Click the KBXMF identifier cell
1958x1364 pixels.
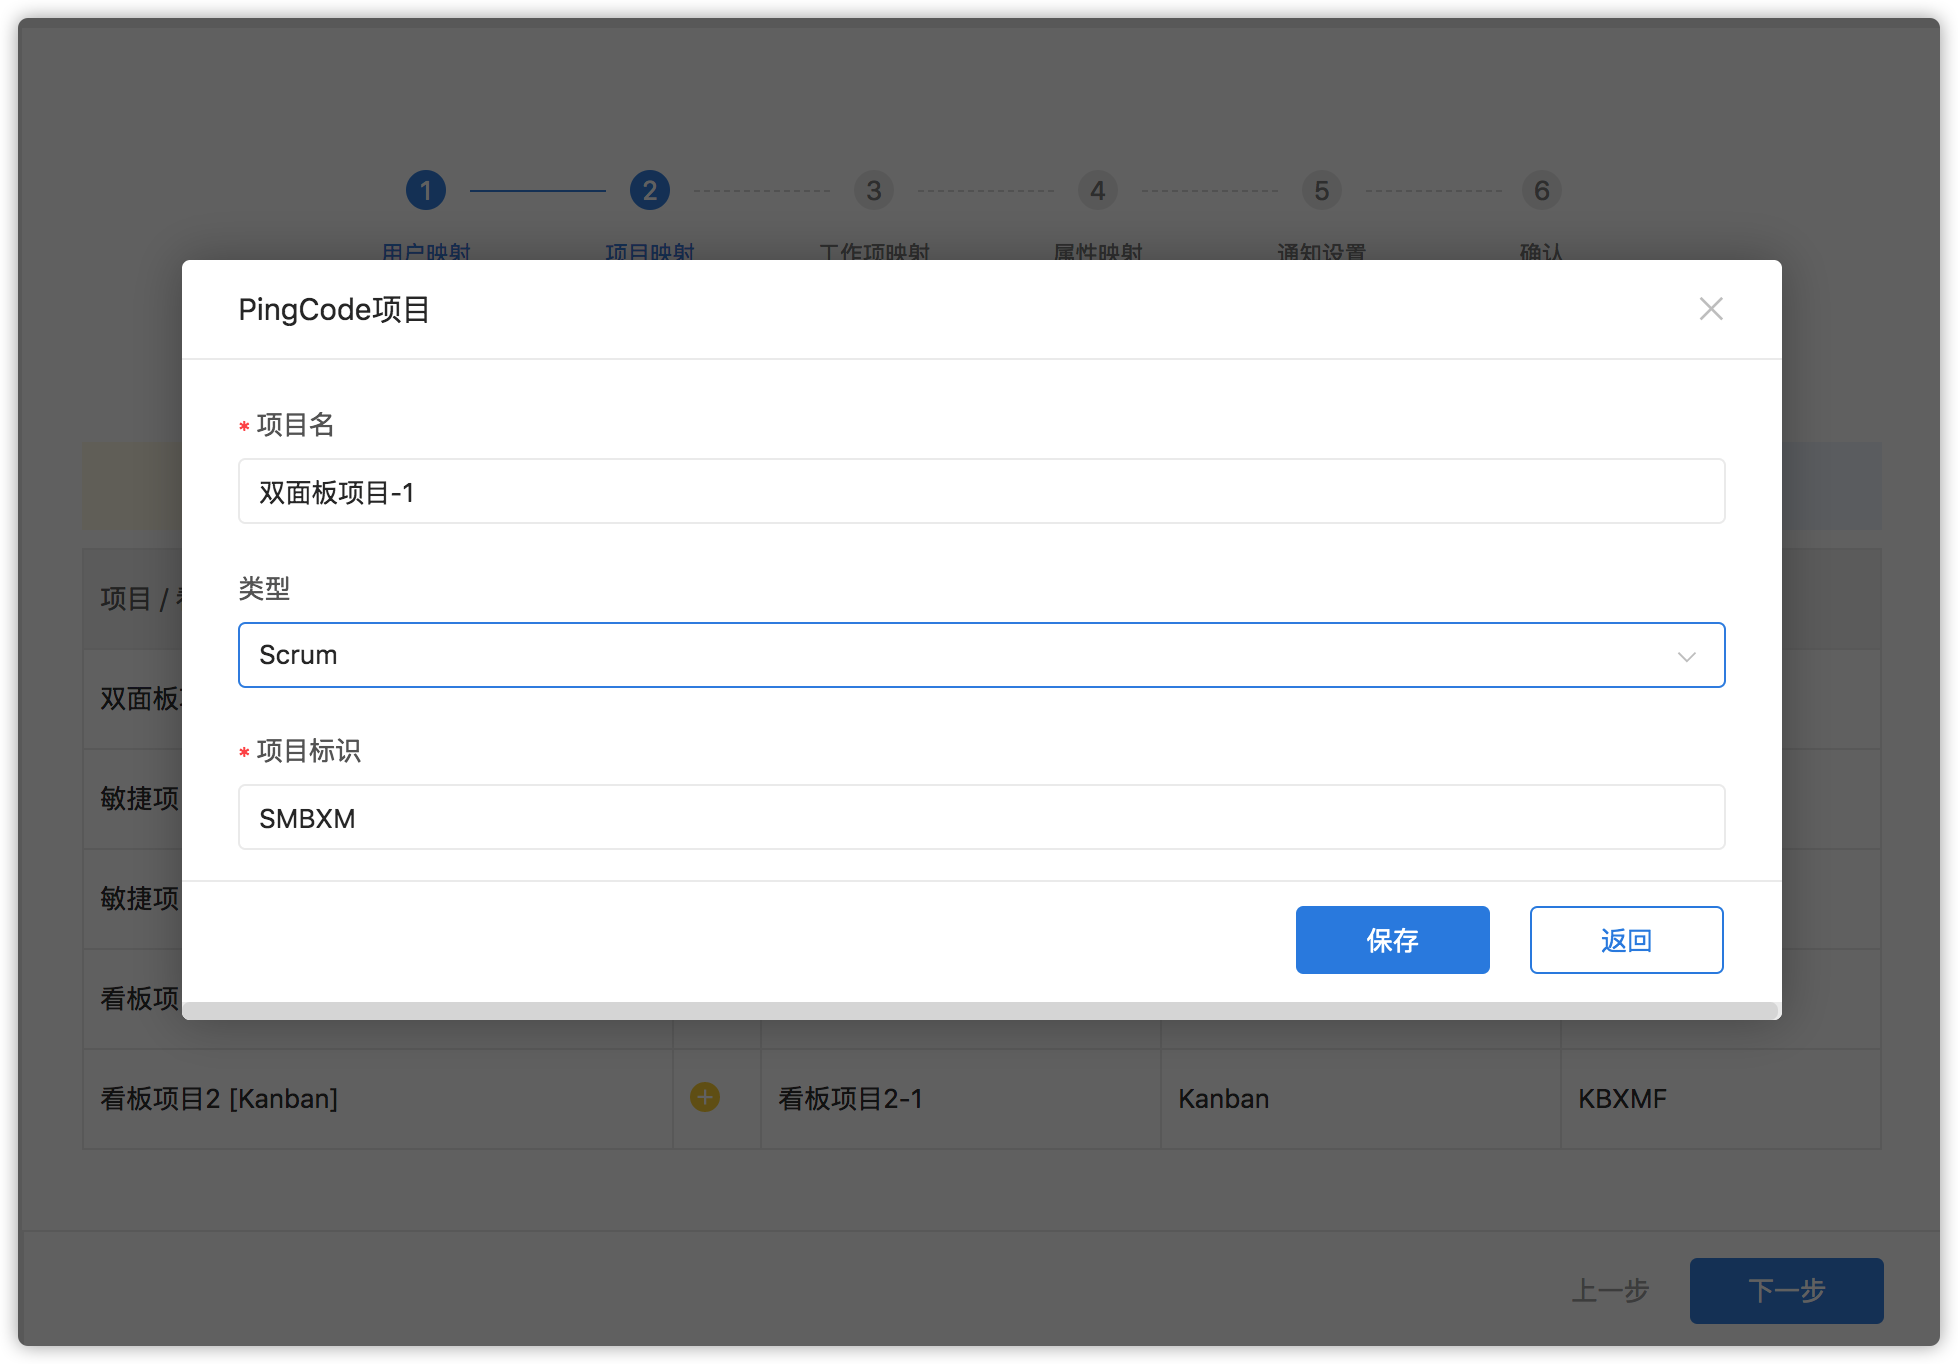click(x=1621, y=1098)
